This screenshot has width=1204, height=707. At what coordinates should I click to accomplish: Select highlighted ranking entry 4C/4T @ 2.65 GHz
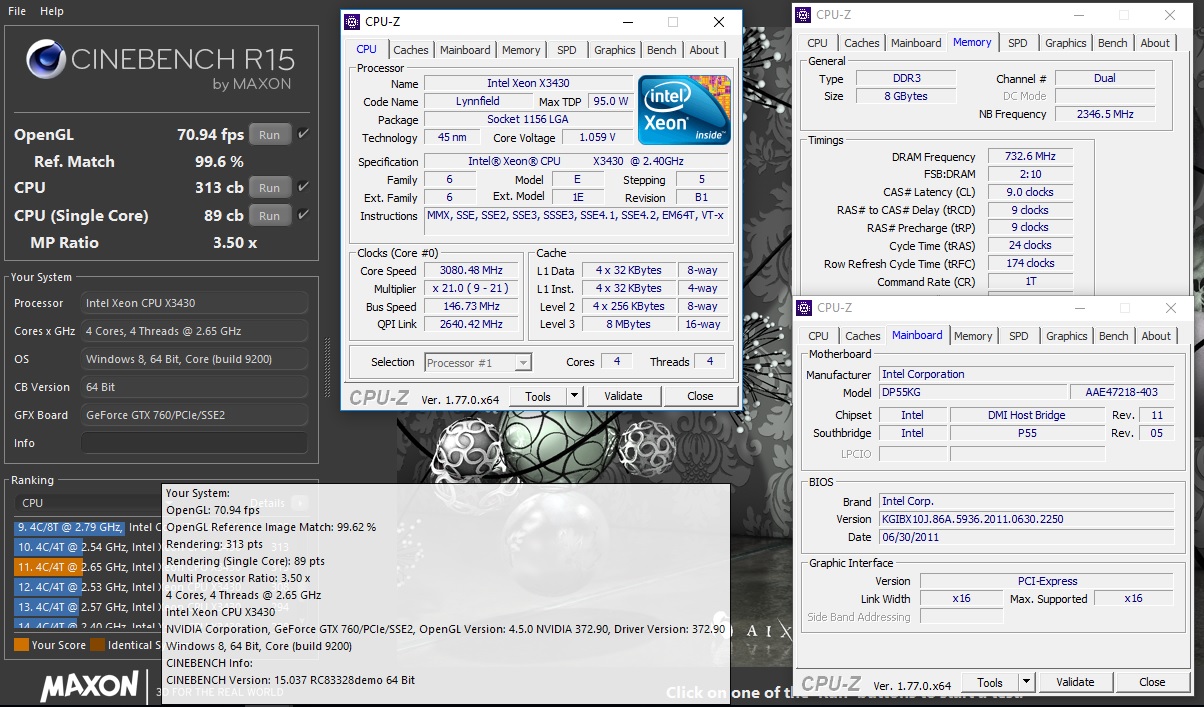88,567
